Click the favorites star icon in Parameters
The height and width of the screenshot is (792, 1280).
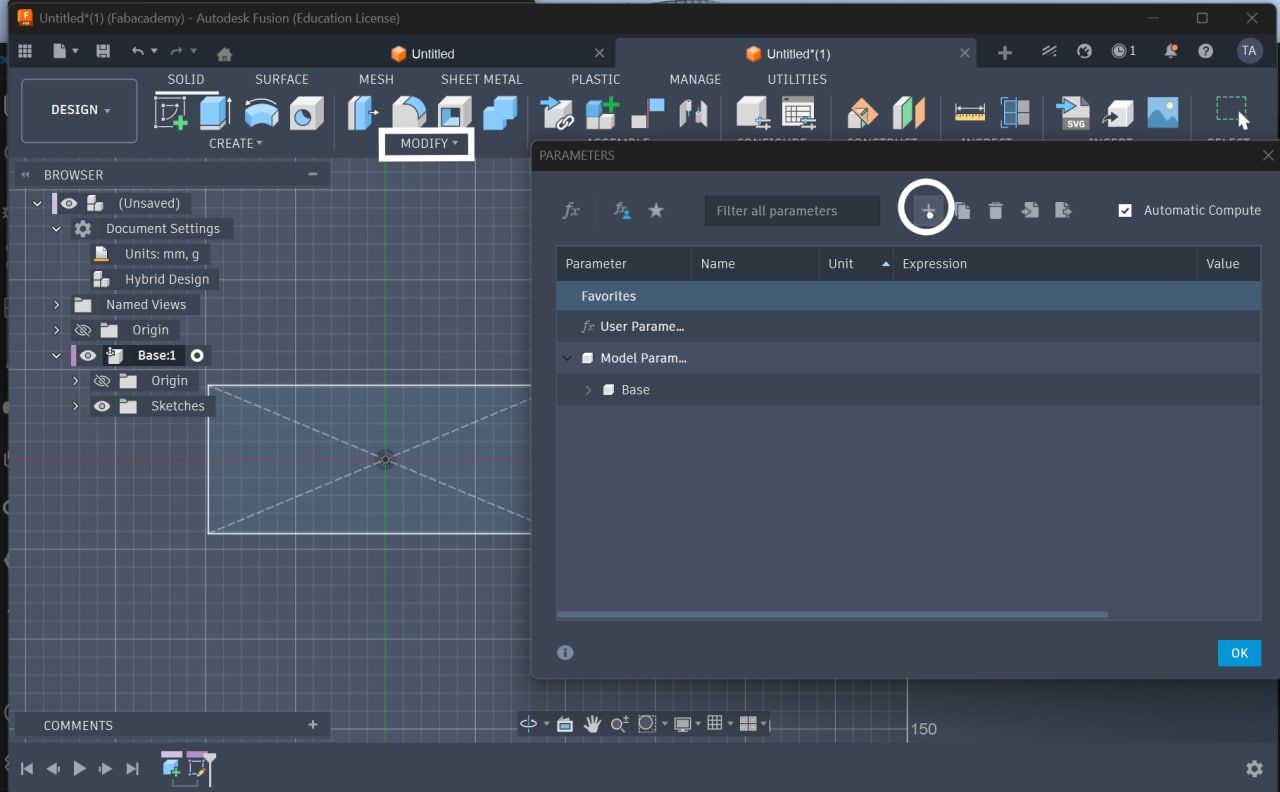[656, 210]
